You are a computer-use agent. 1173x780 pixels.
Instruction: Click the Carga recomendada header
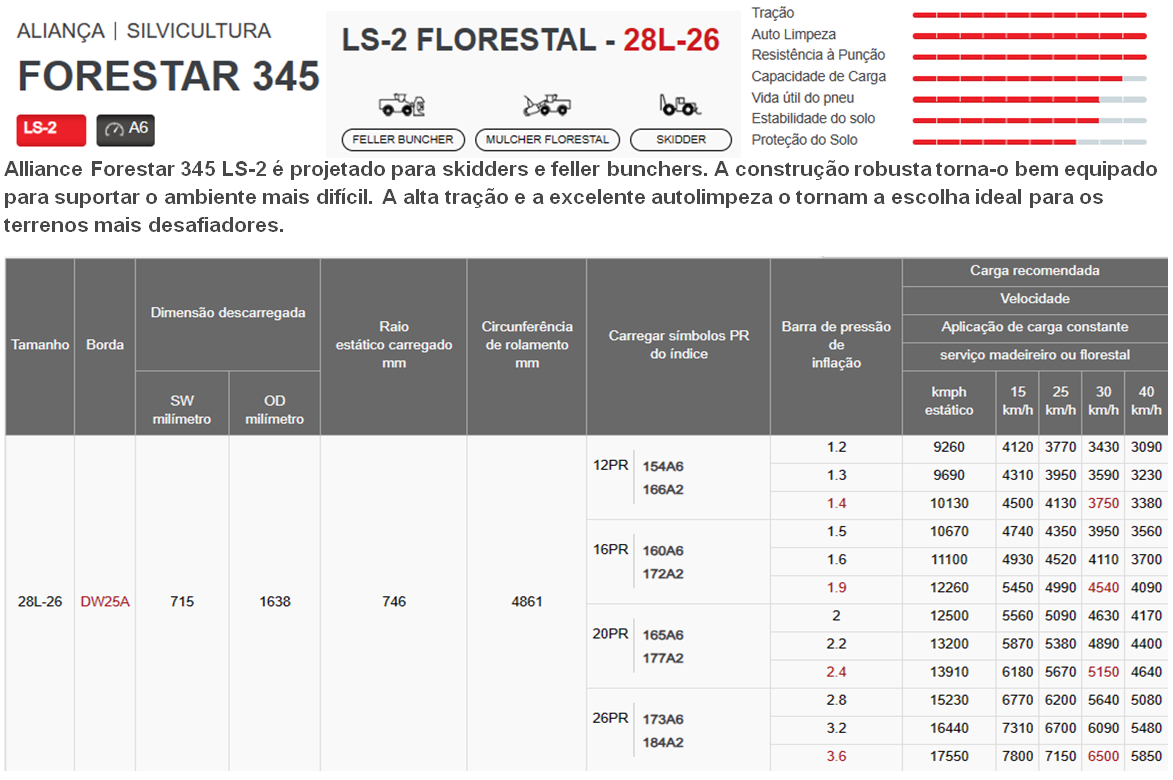(x=1035, y=271)
